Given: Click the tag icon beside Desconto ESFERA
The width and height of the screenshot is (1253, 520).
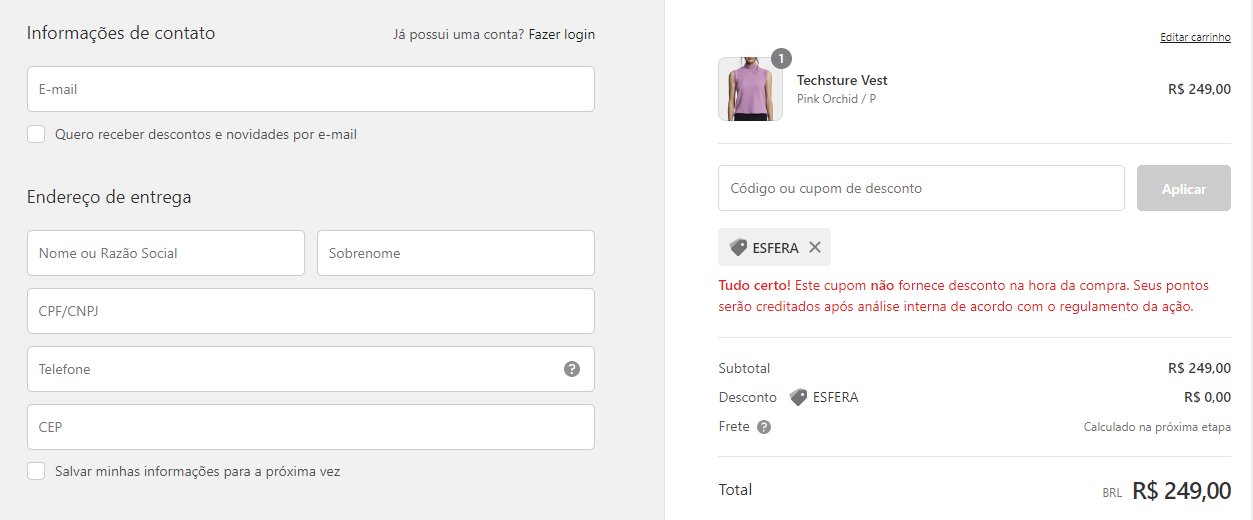Looking at the screenshot, I should tap(799, 397).
